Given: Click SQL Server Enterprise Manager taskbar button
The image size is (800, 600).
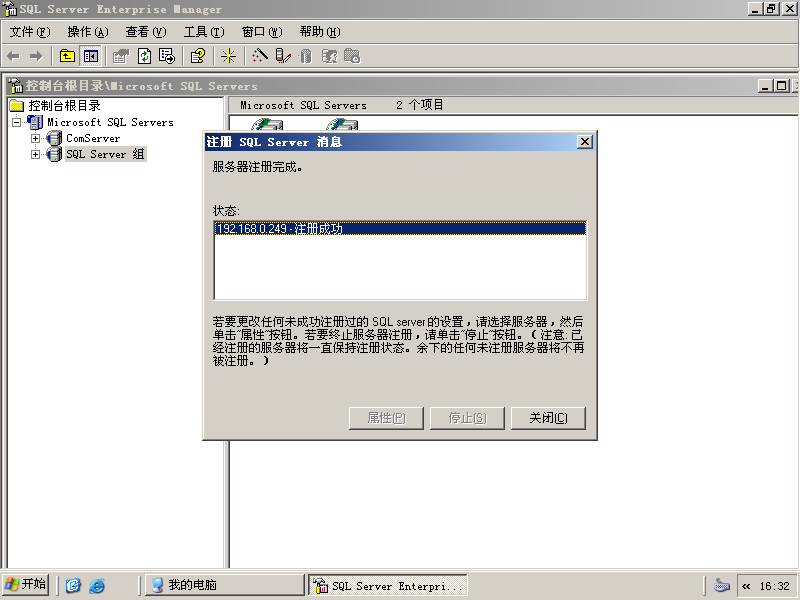Looking at the screenshot, I should point(388,585).
